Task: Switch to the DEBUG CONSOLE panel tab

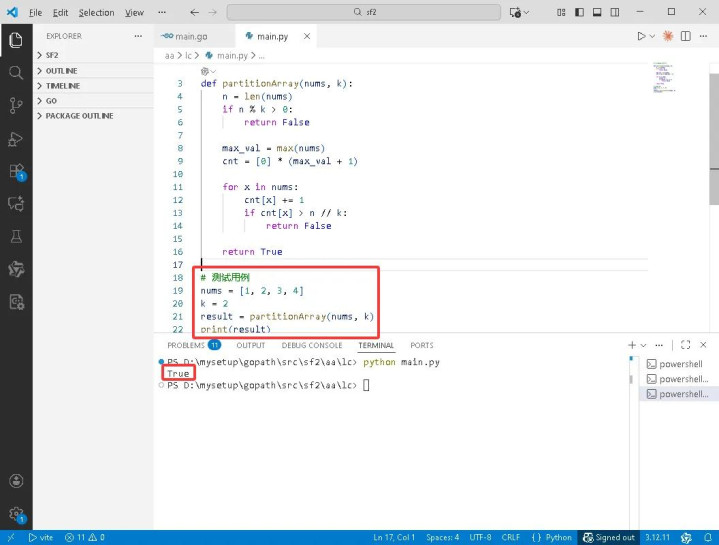Action: [305, 345]
